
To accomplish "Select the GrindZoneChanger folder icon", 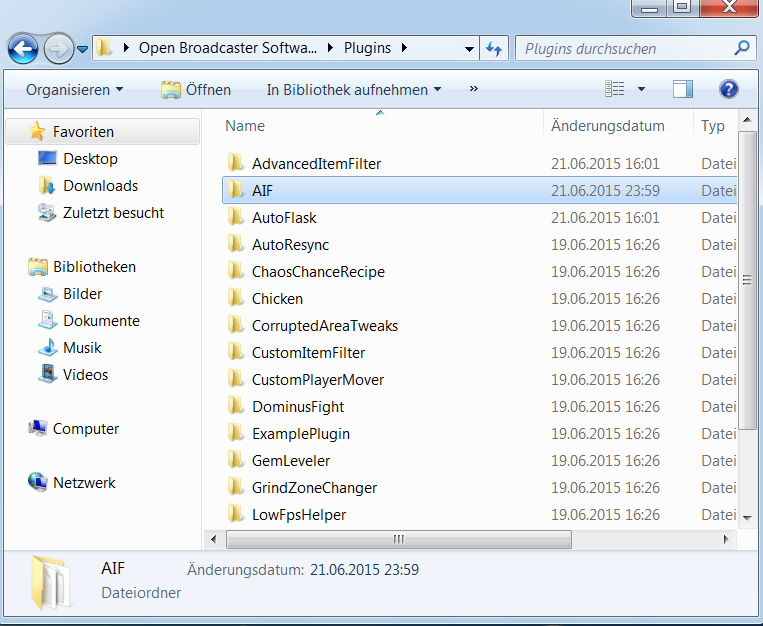I will coord(236,487).
